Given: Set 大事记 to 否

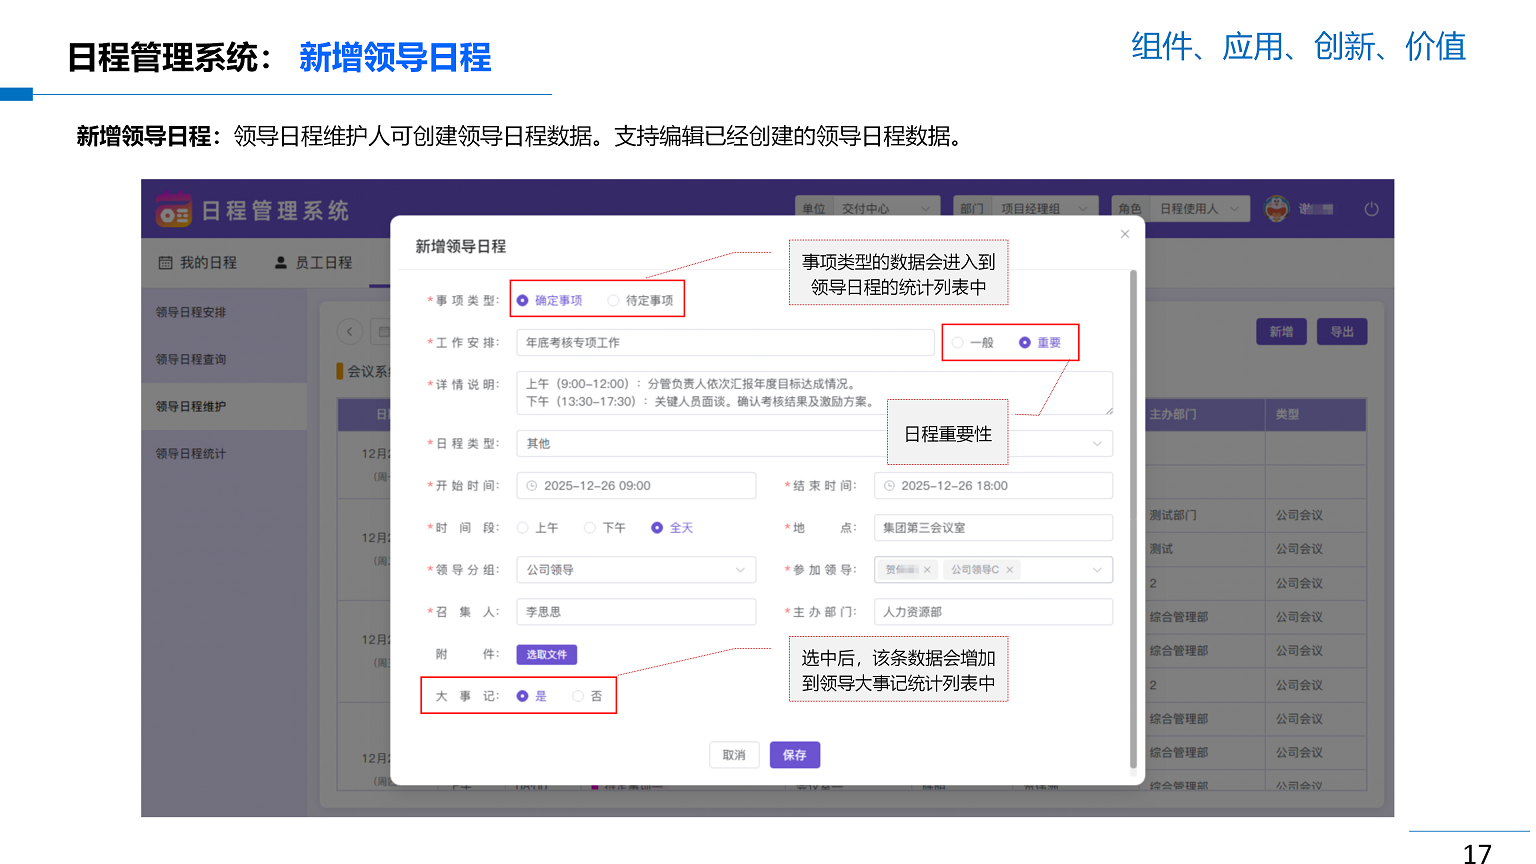Looking at the screenshot, I should pyautogui.click(x=578, y=697).
